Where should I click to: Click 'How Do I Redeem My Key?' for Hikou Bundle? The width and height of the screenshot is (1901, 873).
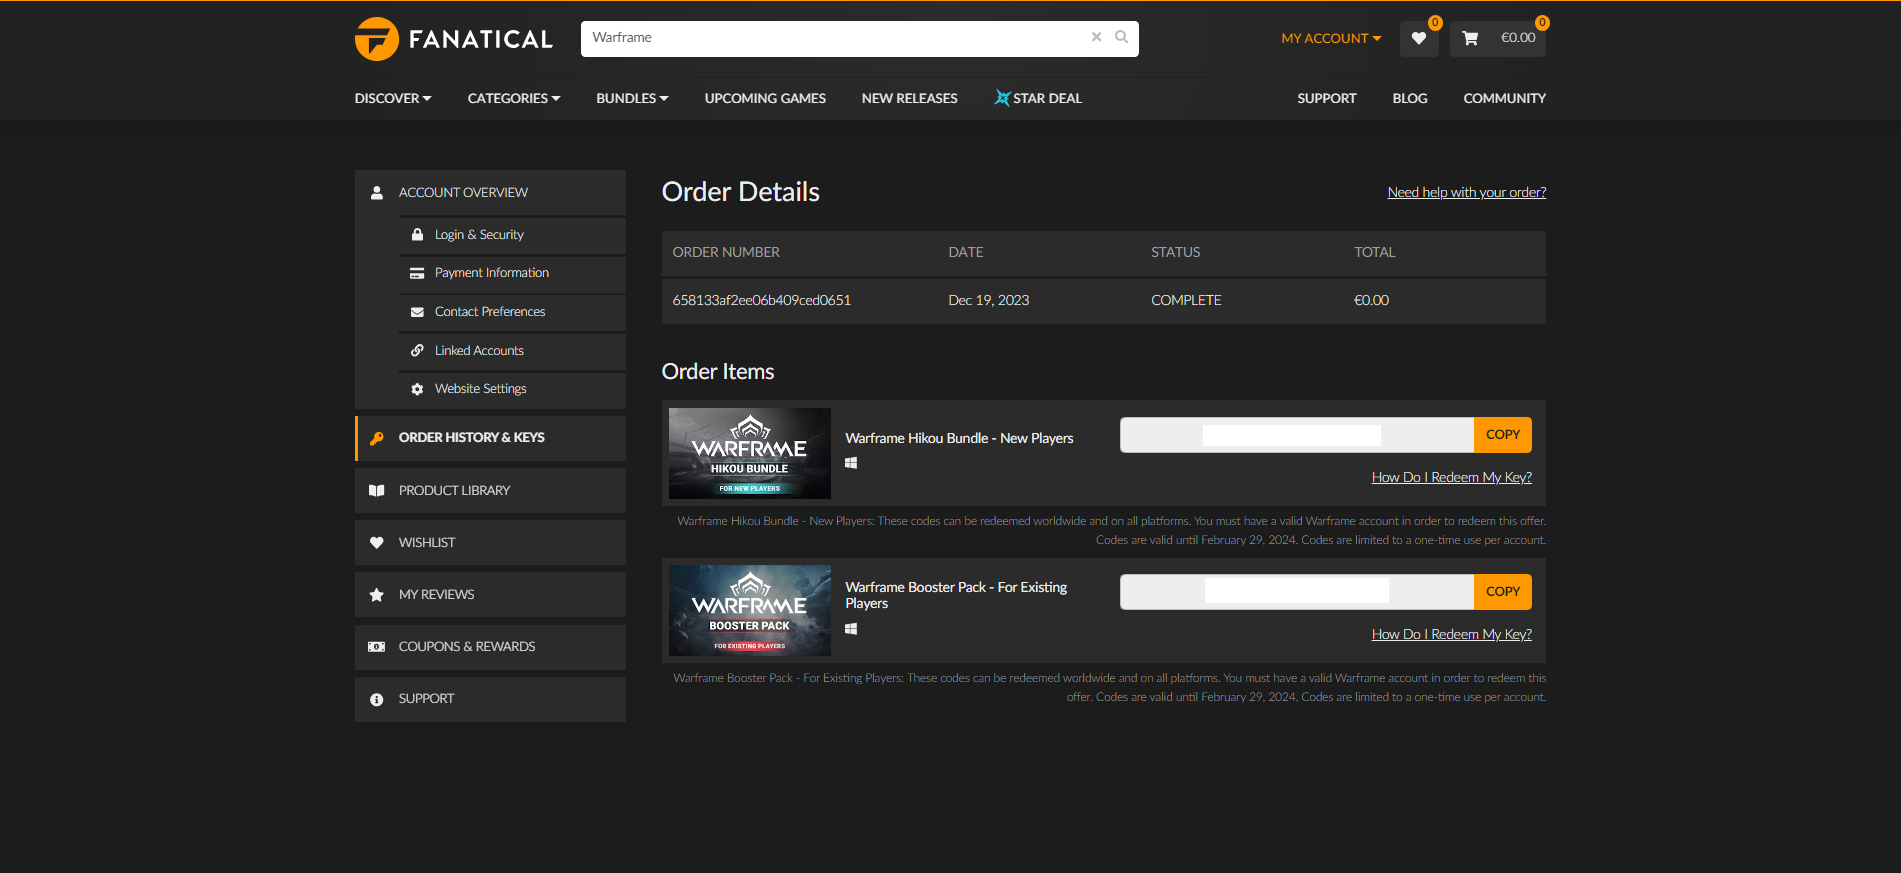click(x=1451, y=477)
